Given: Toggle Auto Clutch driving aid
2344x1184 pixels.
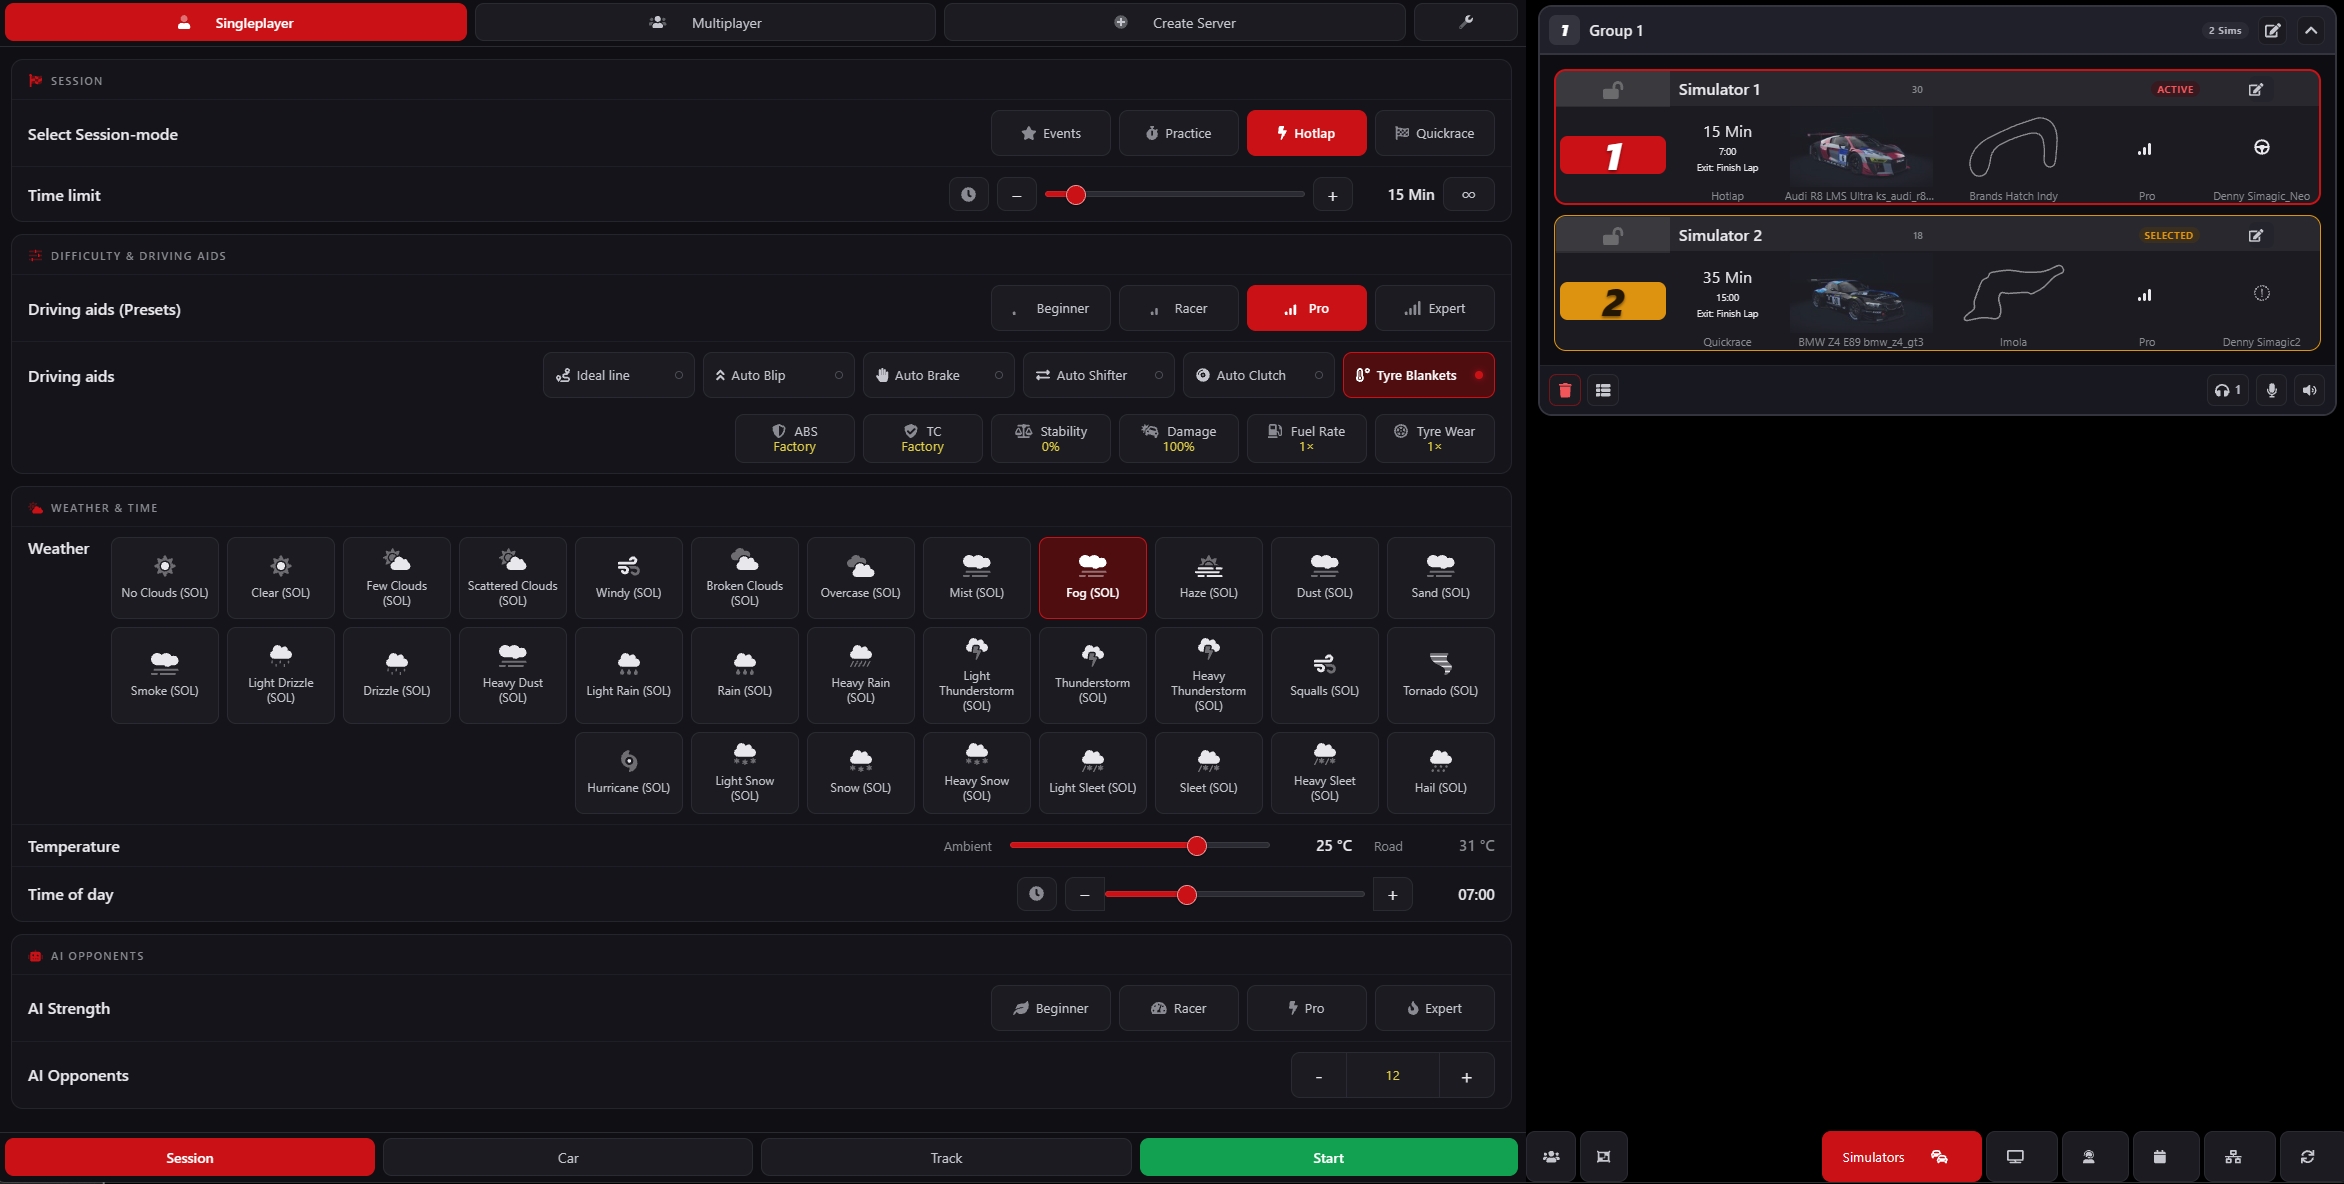Looking at the screenshot, I should [x=1258, y=375].
